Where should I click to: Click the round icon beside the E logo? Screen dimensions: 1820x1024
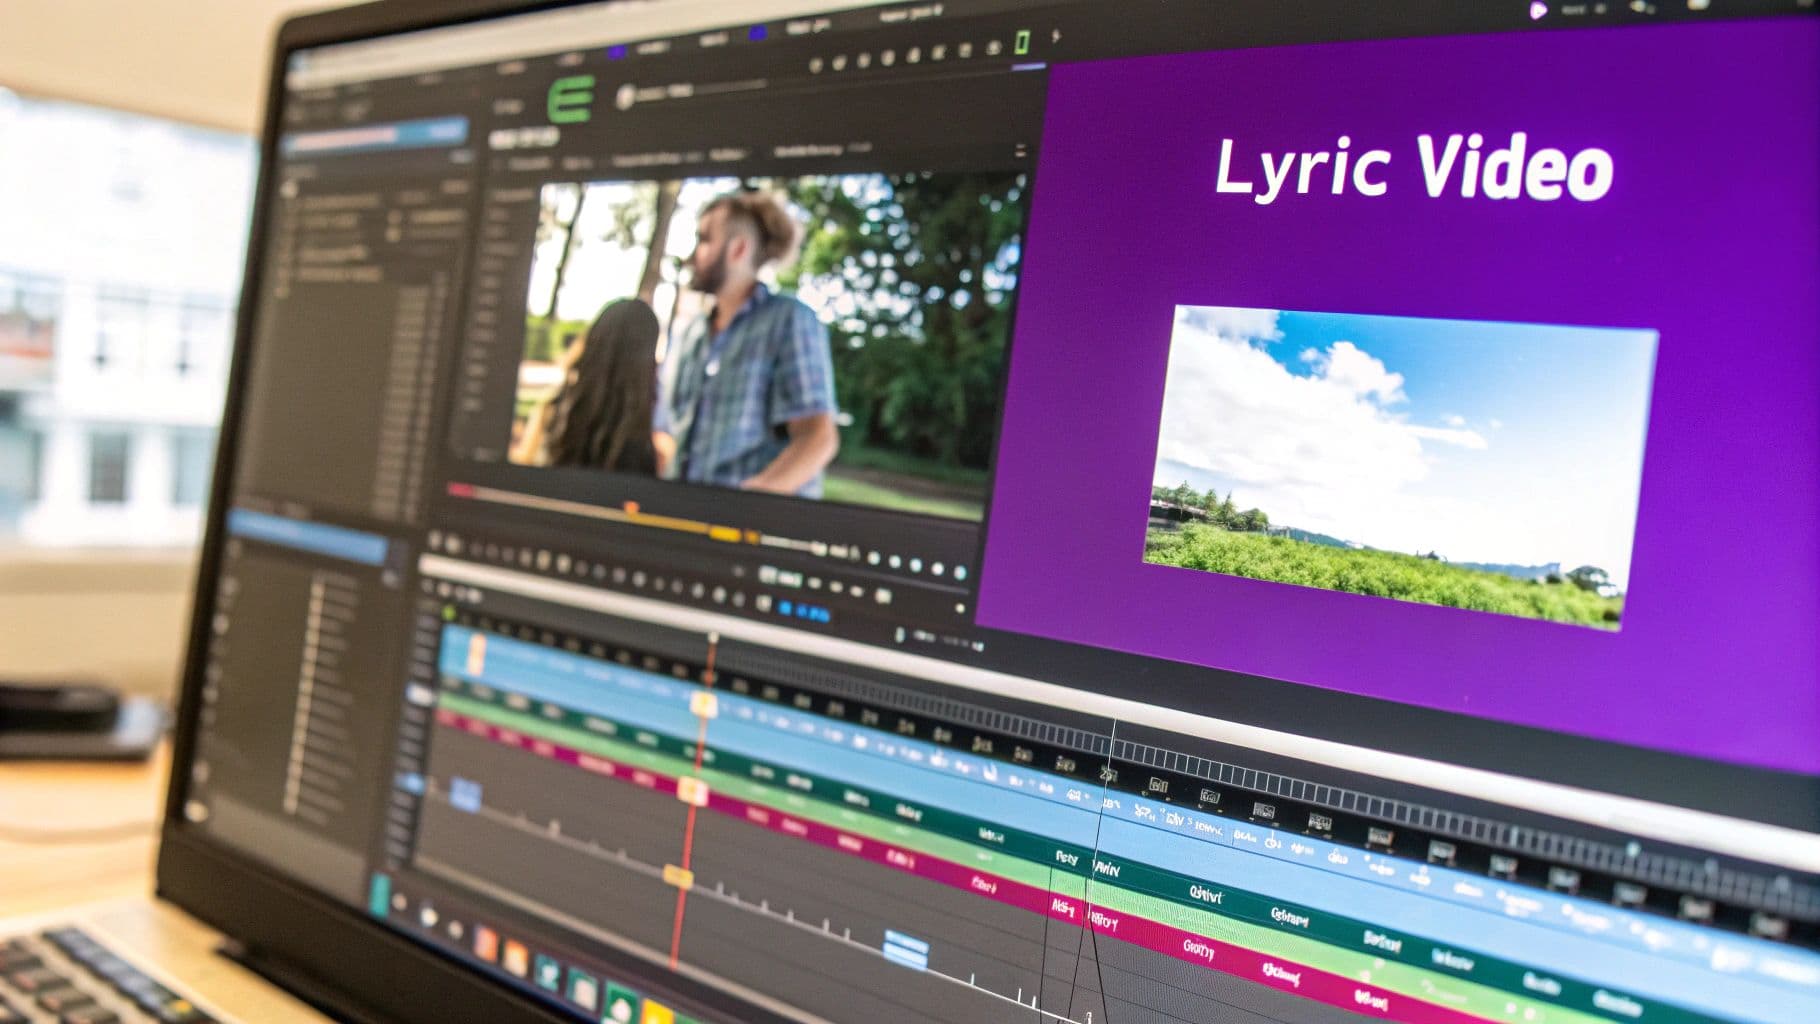[625, 97]
